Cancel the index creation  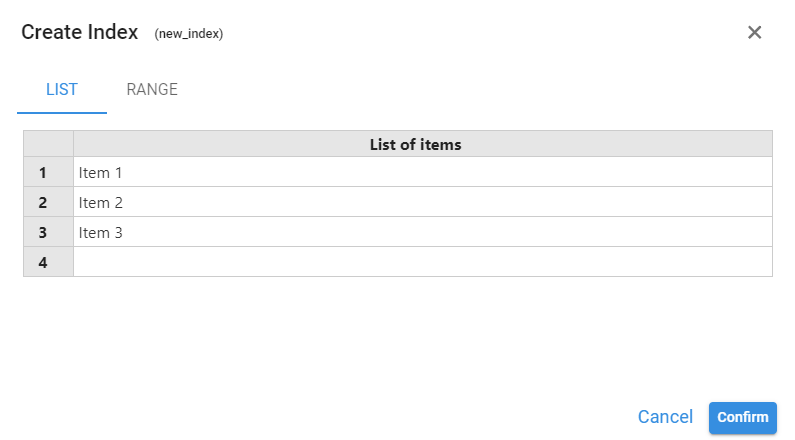(665, 417)
